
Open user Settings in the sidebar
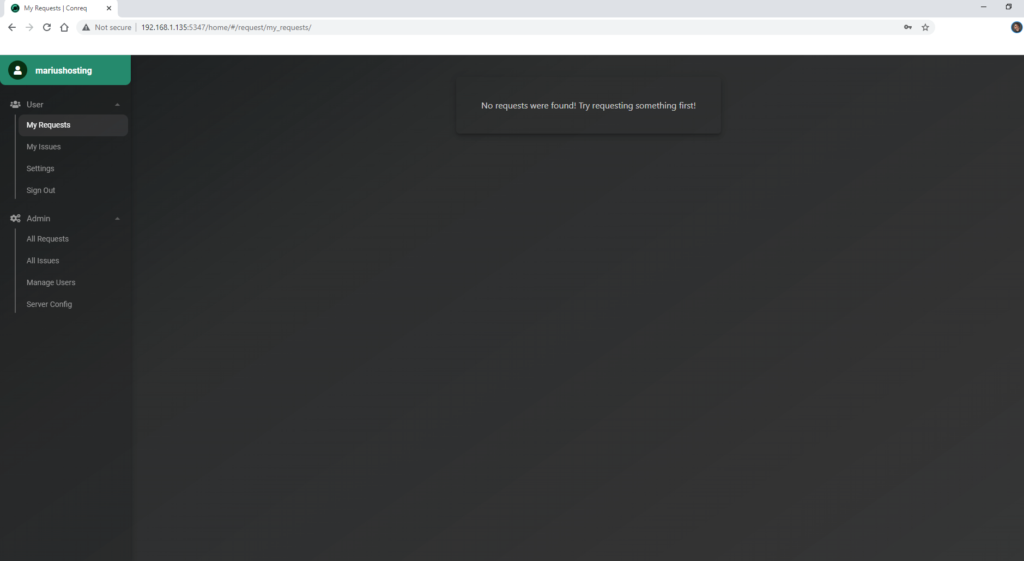(x=40, y=169)
